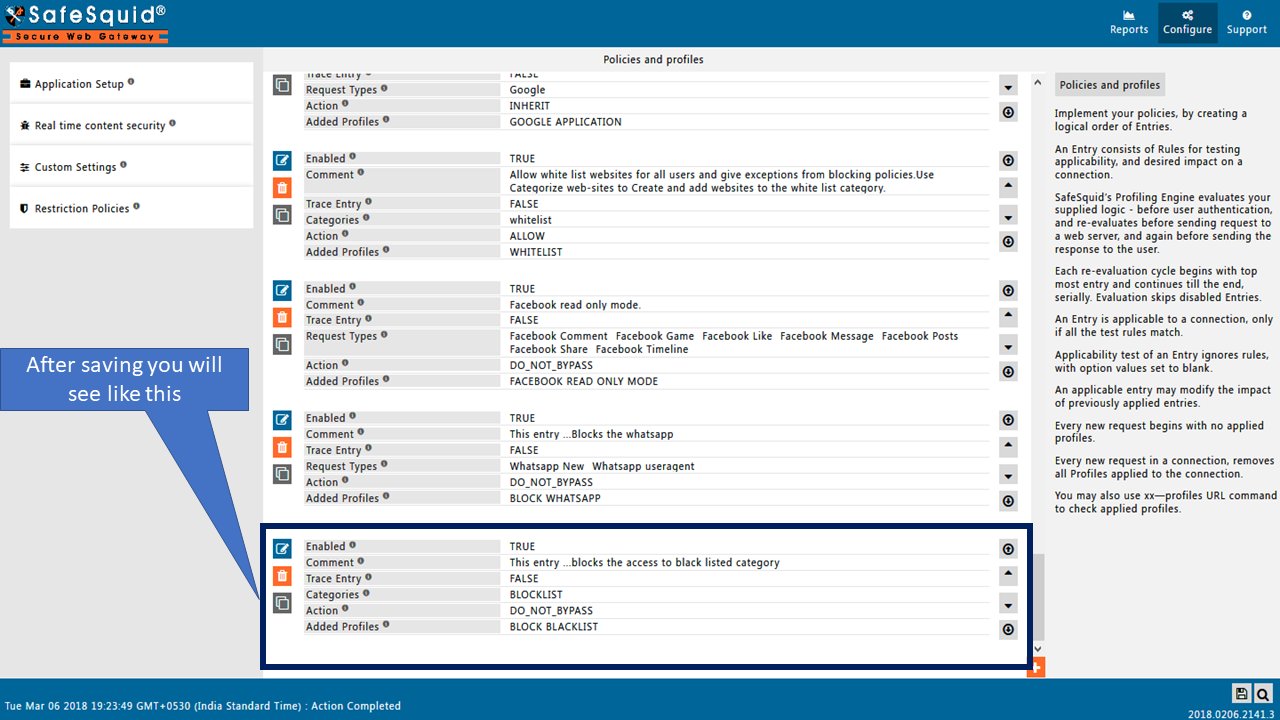Image resolution: width=1280 pixels, height=720 pixels.
Task: Click the BLOCK BLACKLIST profile value
Action: point(554,627)
